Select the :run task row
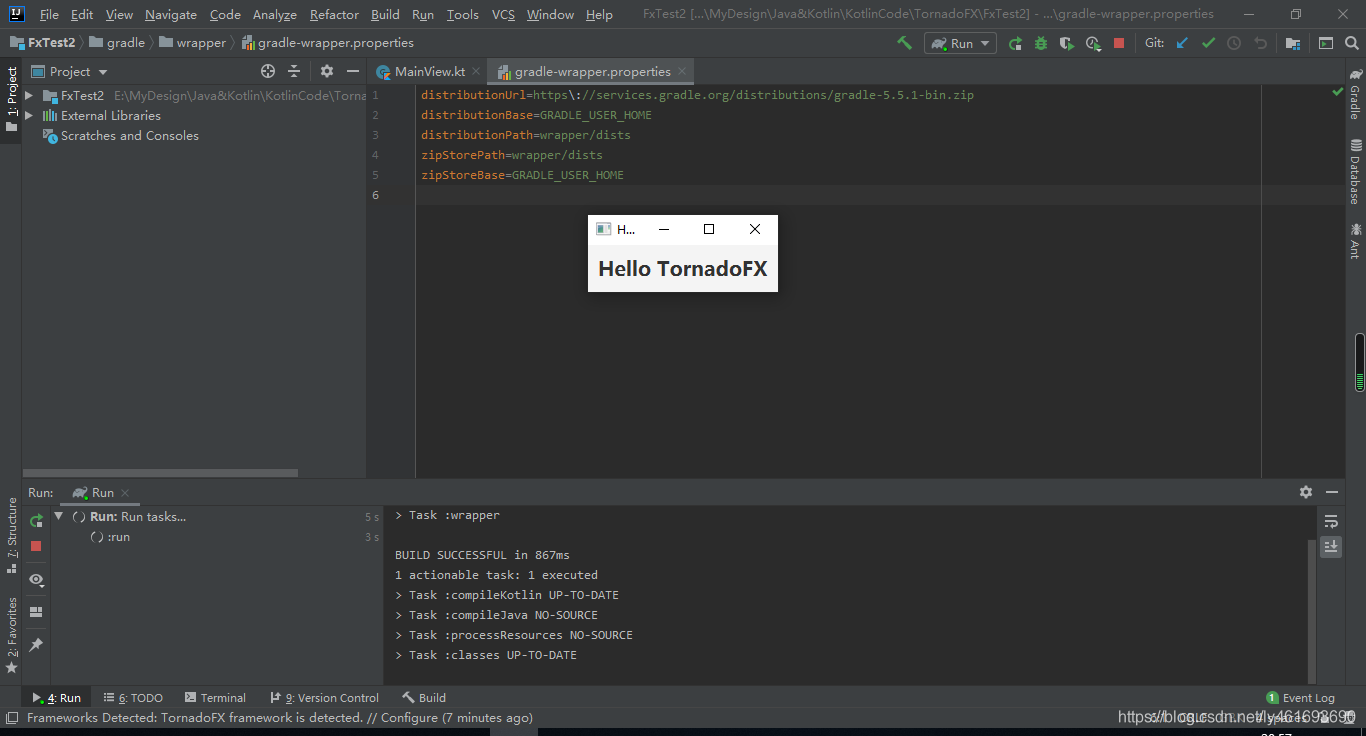1366x736 pixels. [215, 537]
